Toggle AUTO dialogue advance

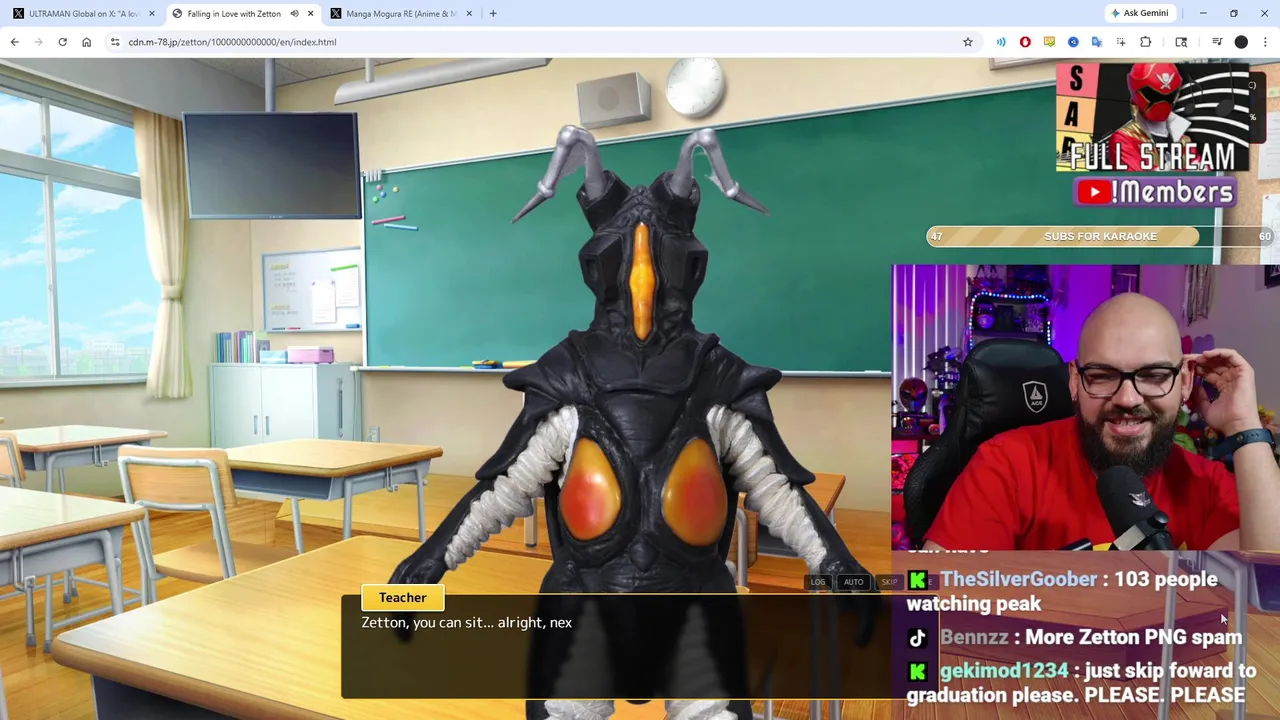853,582
